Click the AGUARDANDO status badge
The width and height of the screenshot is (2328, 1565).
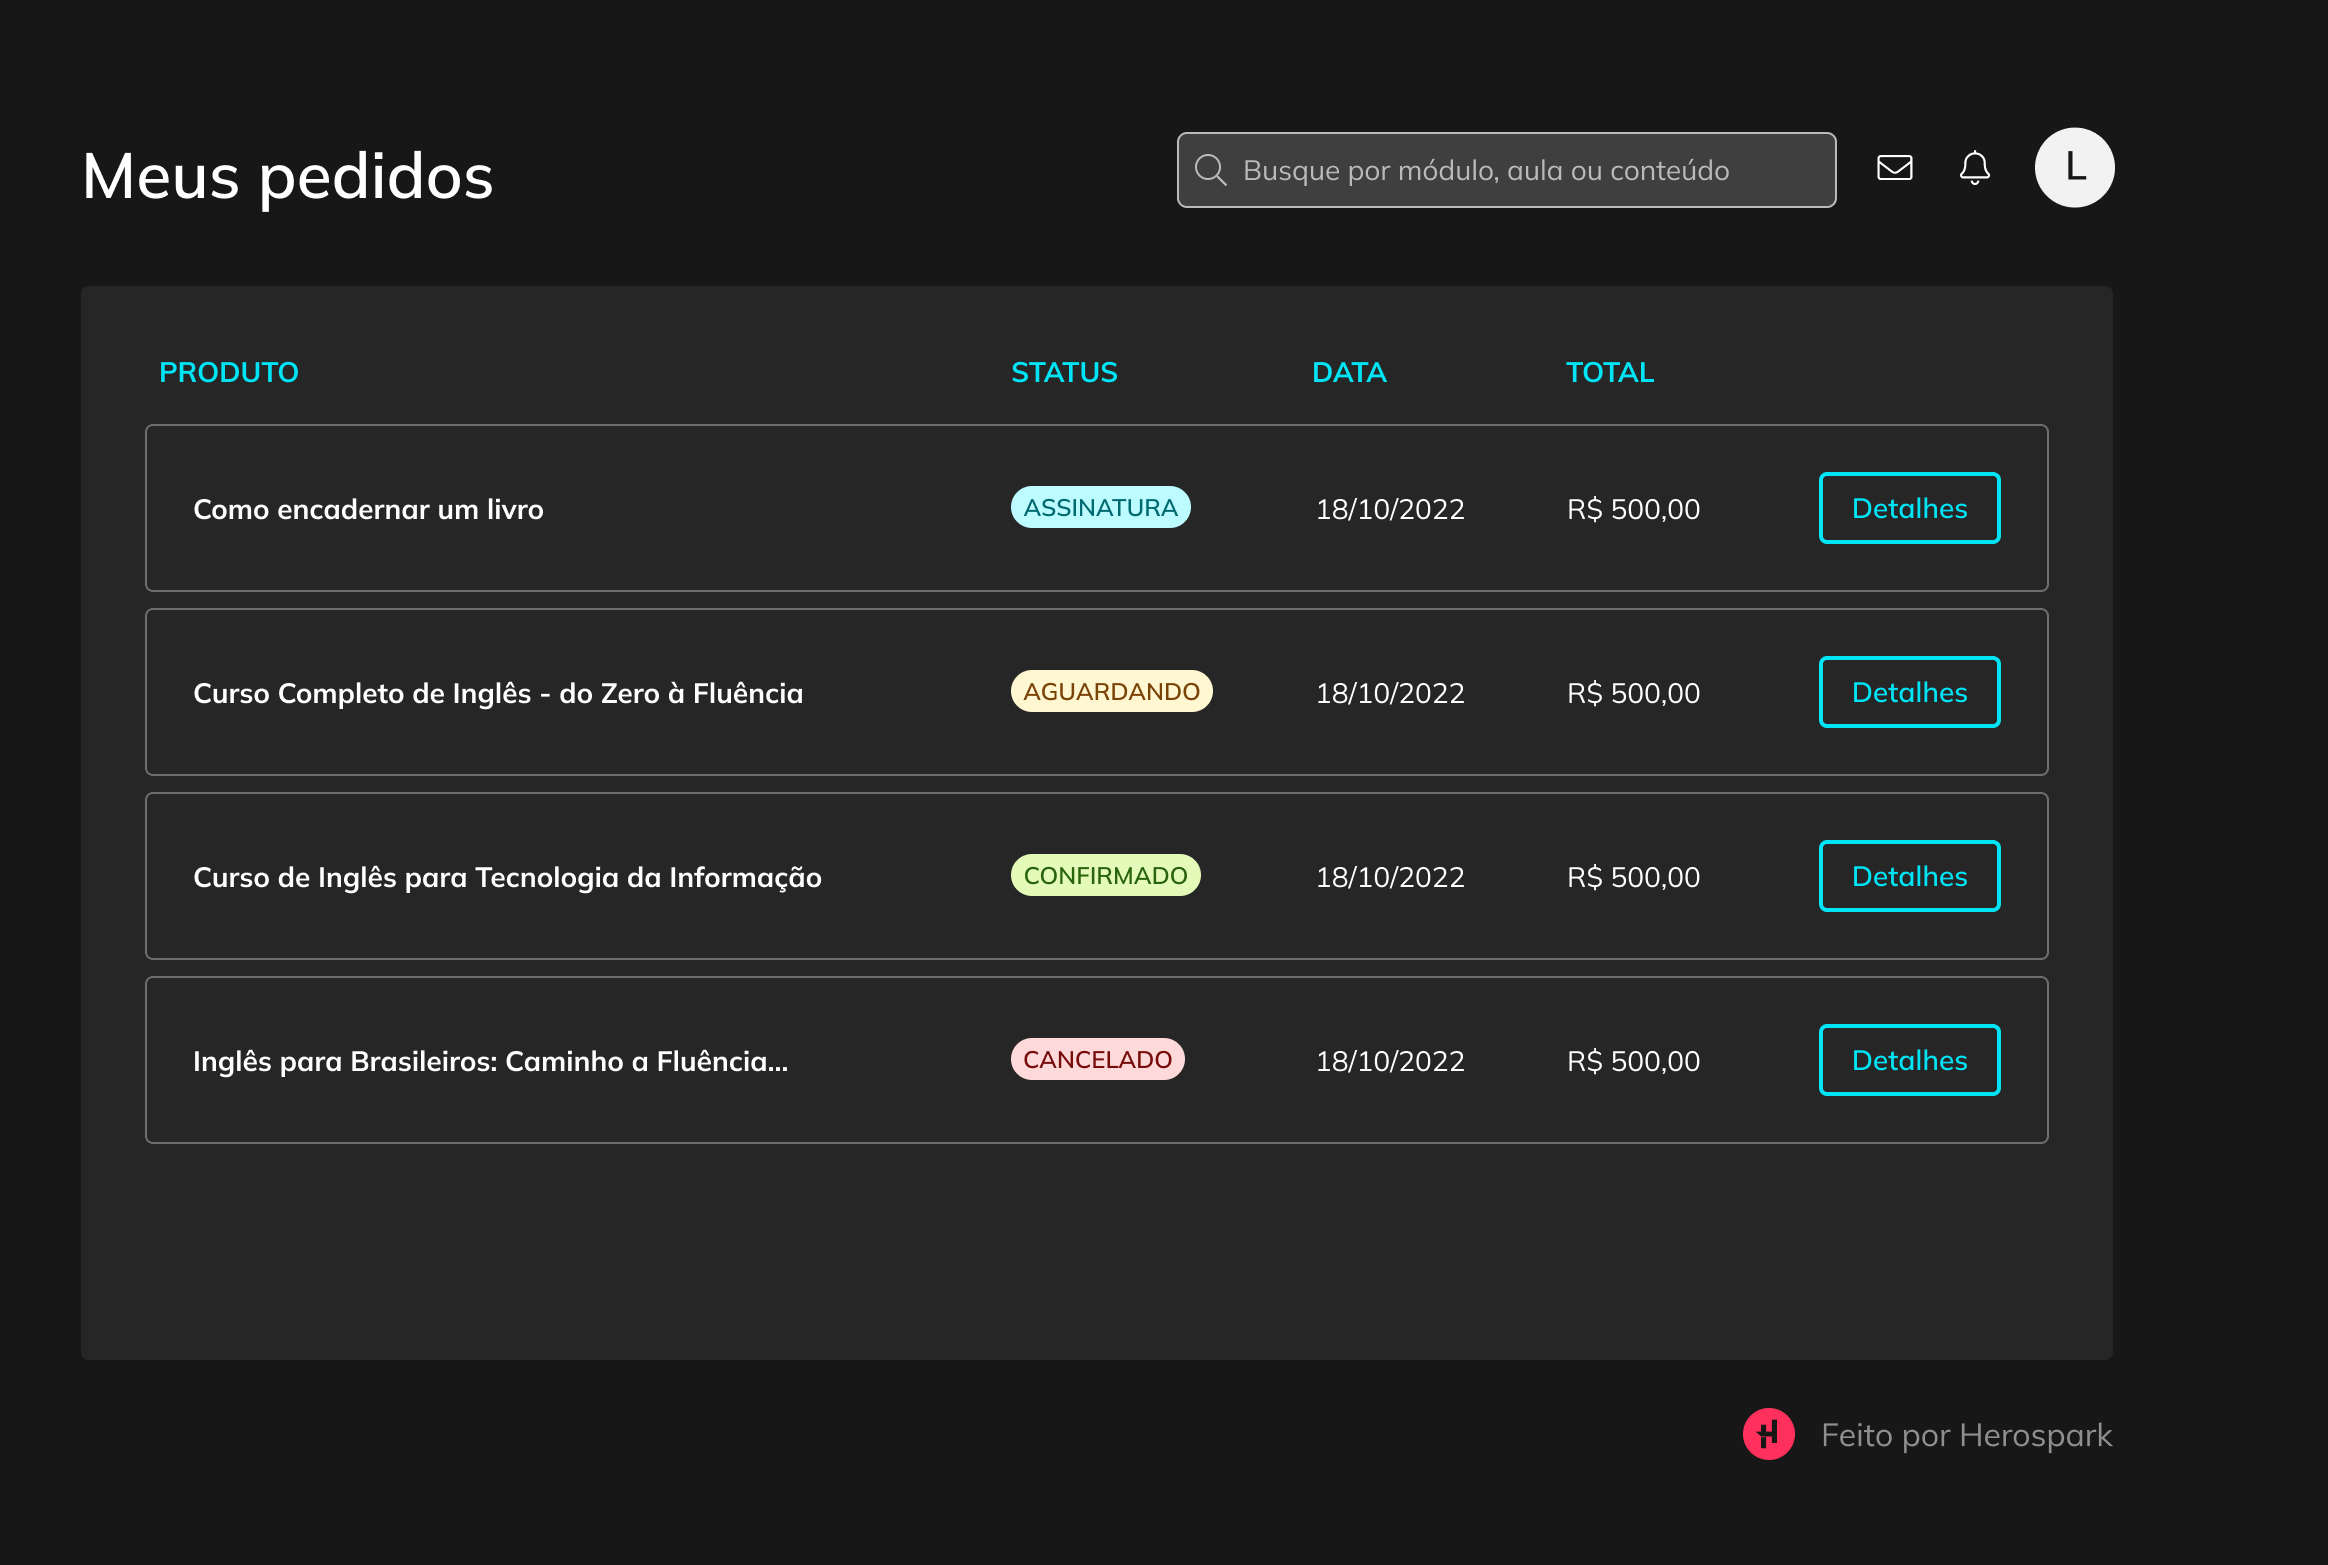[1111, 691]
